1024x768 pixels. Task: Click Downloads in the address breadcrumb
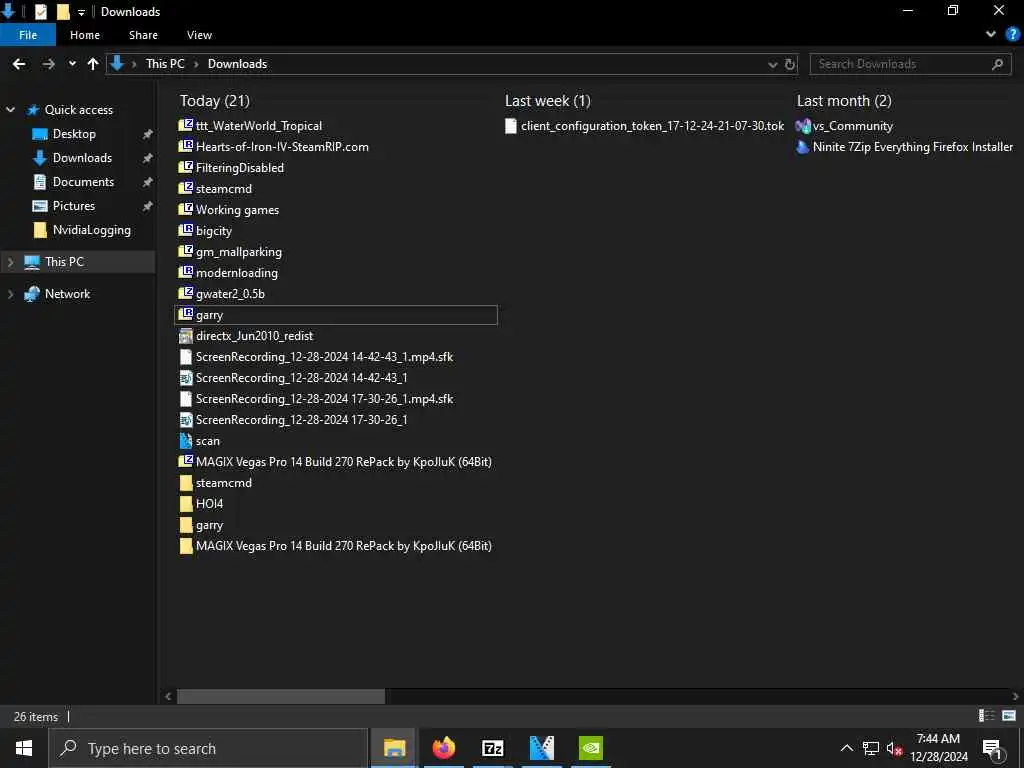(x=237, y=64)
